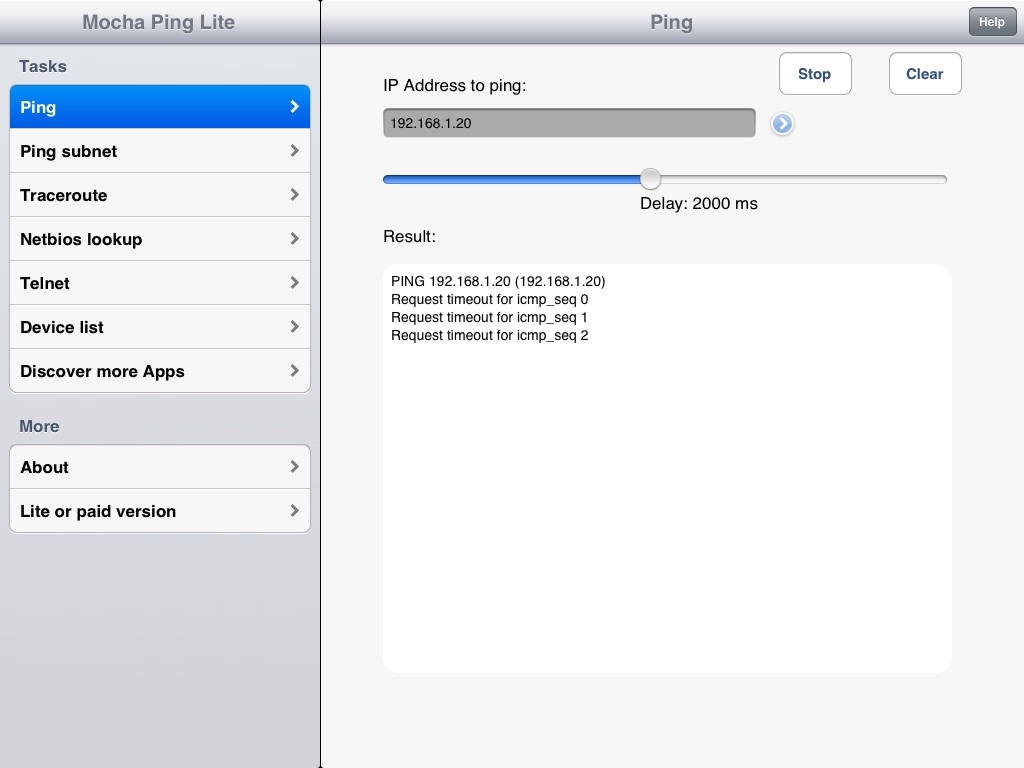This screenshot has height=768, width=1024.
Task: Click chevron on Lite or paid version row
Action: click(295, 511)
